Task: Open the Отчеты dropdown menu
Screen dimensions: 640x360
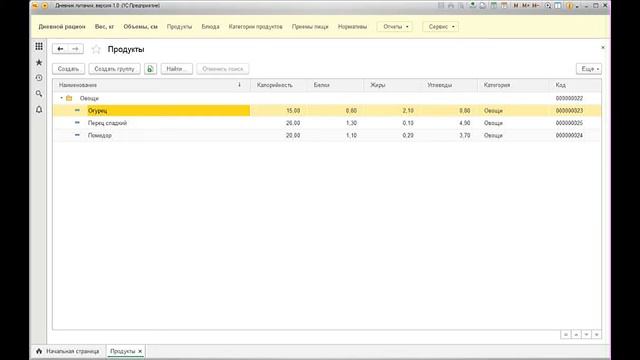Action: [x=394, y=27]
